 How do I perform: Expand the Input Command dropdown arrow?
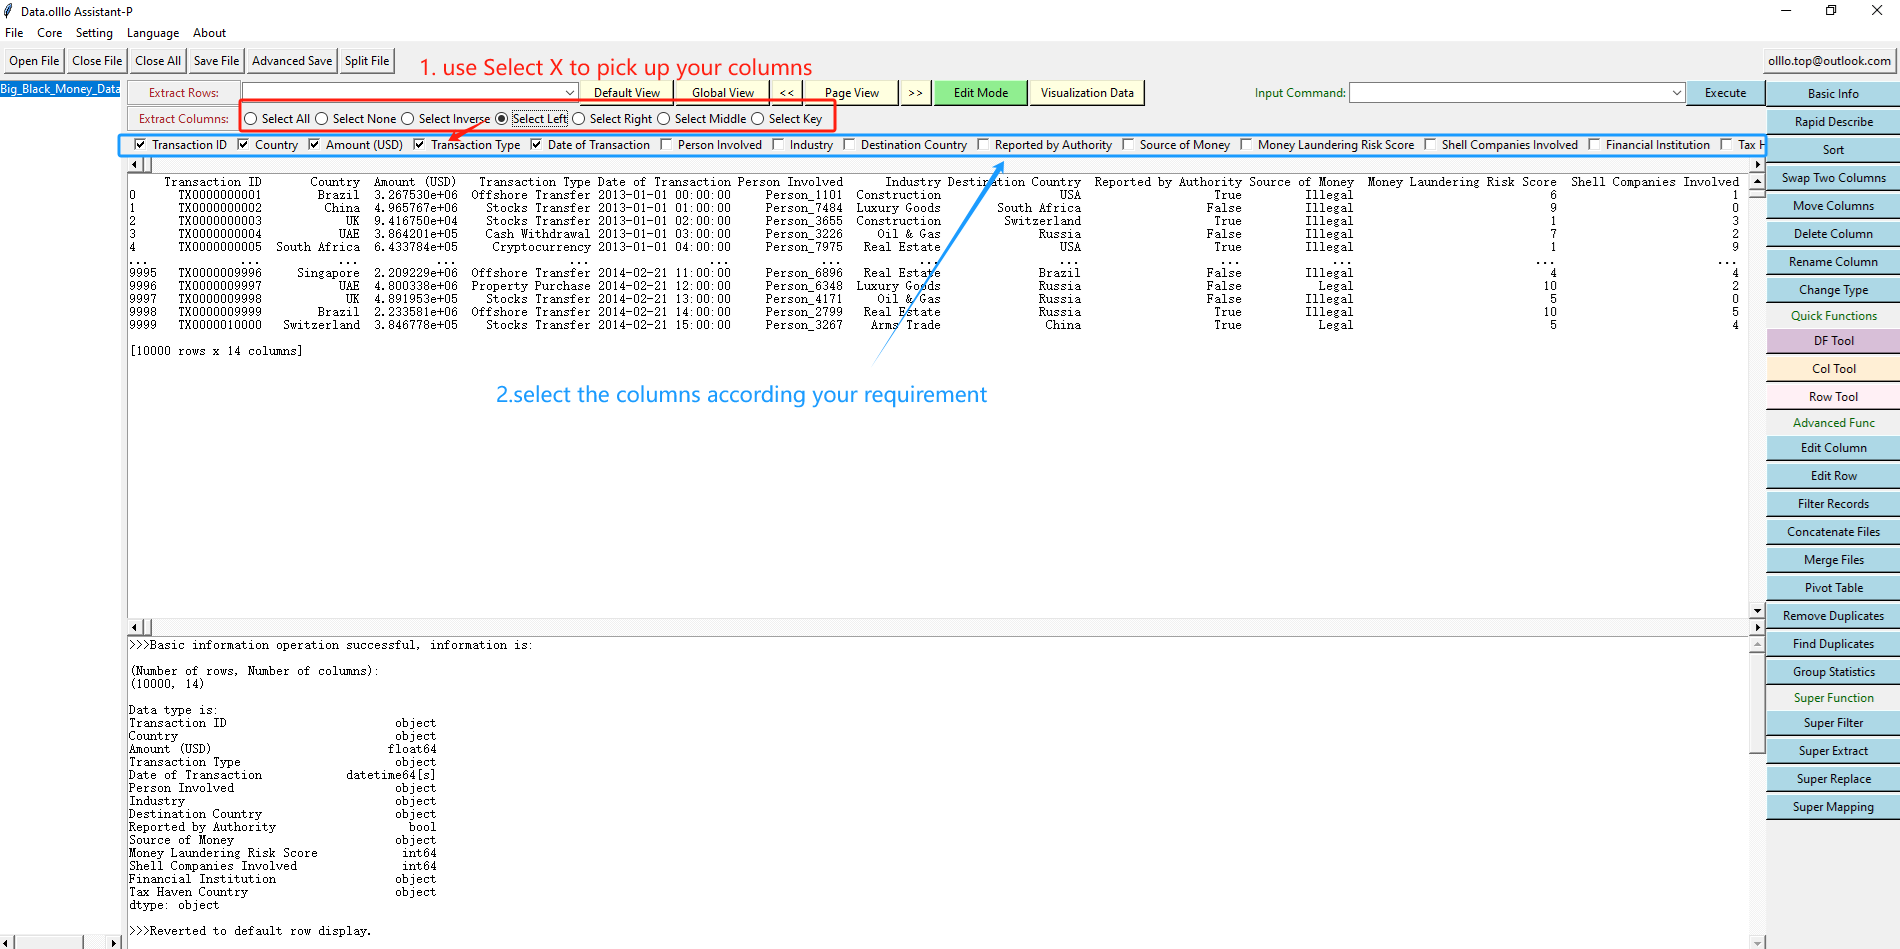coord(1677,93)
